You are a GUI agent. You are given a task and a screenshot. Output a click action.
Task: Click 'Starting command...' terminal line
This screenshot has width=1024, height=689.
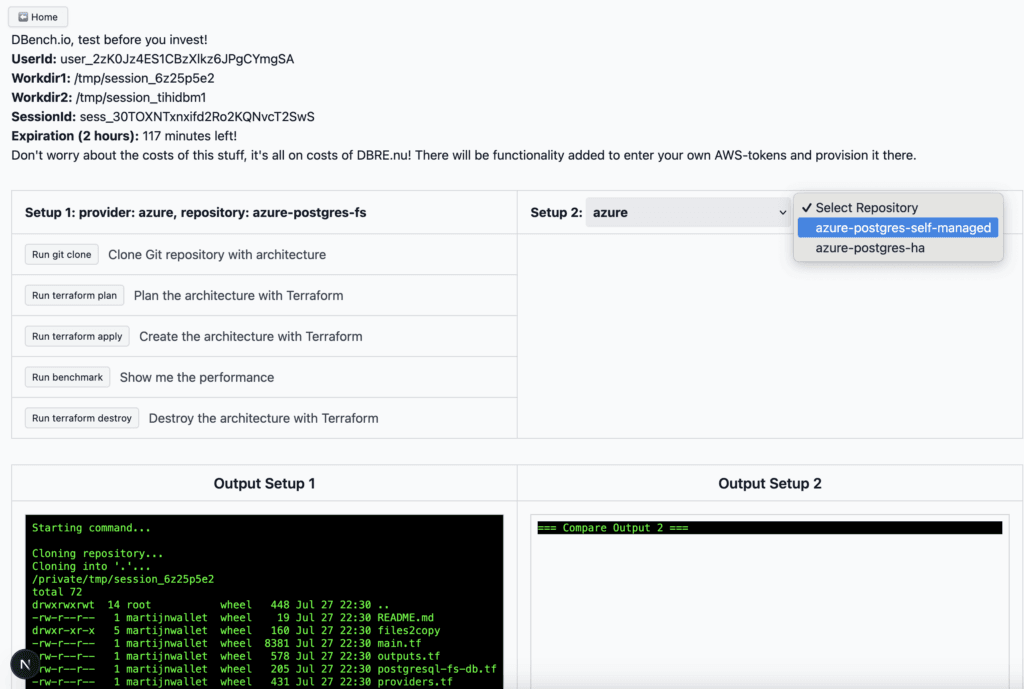[x=91, y=528]
